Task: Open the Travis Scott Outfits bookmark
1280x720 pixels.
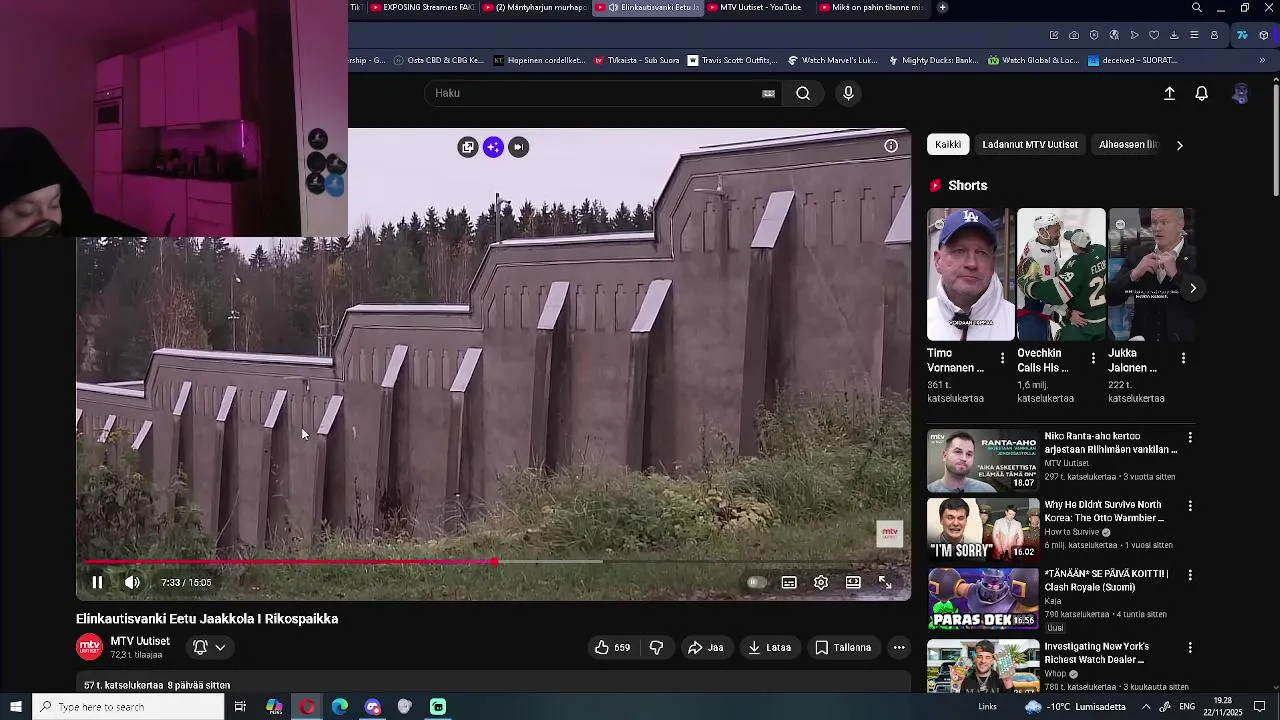Action: tap(733, 60)
